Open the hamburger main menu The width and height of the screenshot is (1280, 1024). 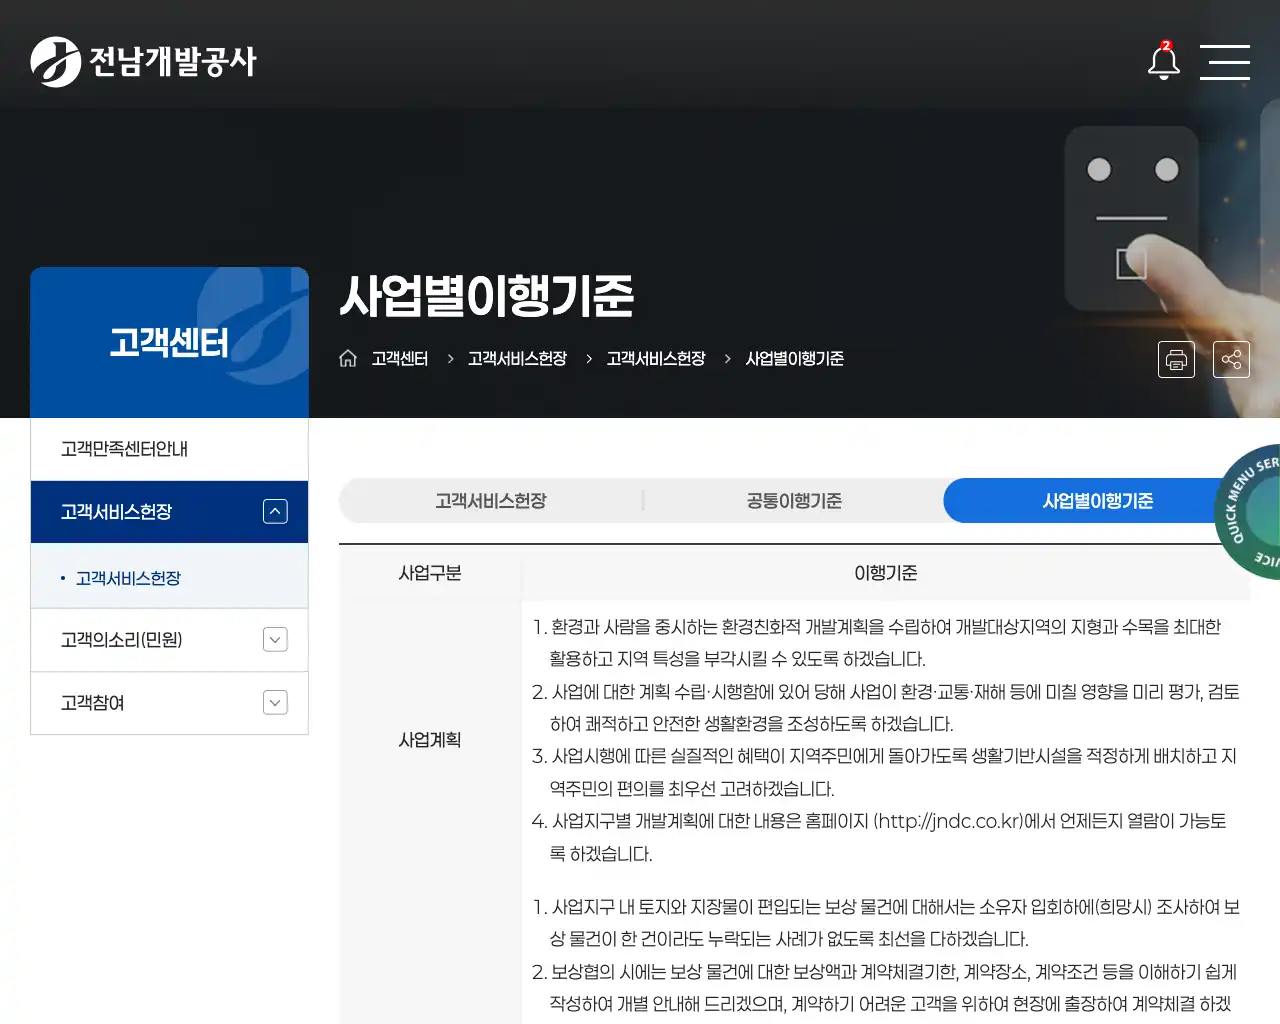click(x=1225, y=62)
